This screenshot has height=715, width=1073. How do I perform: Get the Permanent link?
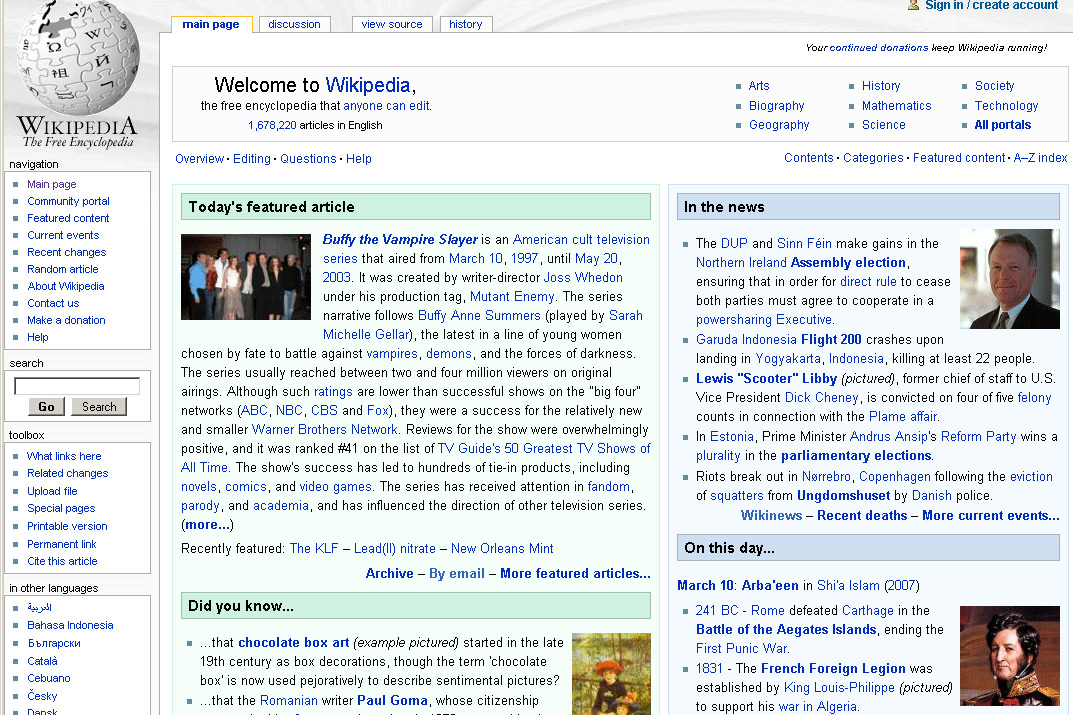point(62,544)
